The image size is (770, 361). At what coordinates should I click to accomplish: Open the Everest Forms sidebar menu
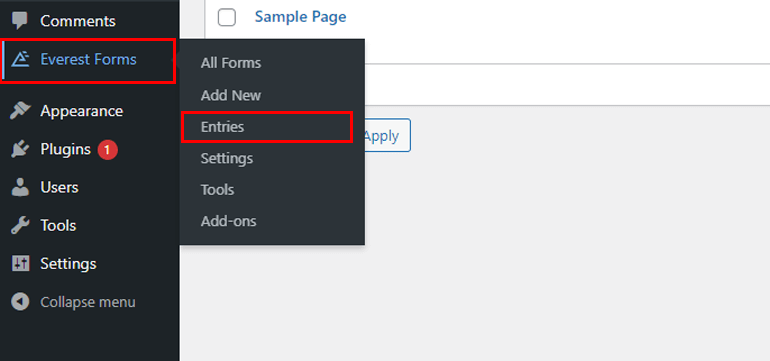coord(88,61)
